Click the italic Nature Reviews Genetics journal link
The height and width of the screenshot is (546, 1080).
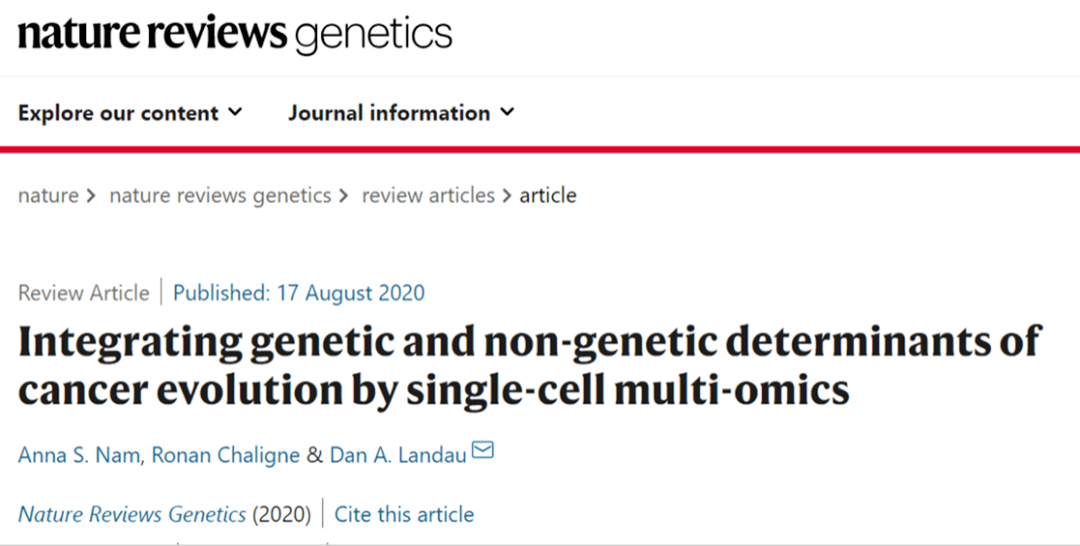coord(132,515)
